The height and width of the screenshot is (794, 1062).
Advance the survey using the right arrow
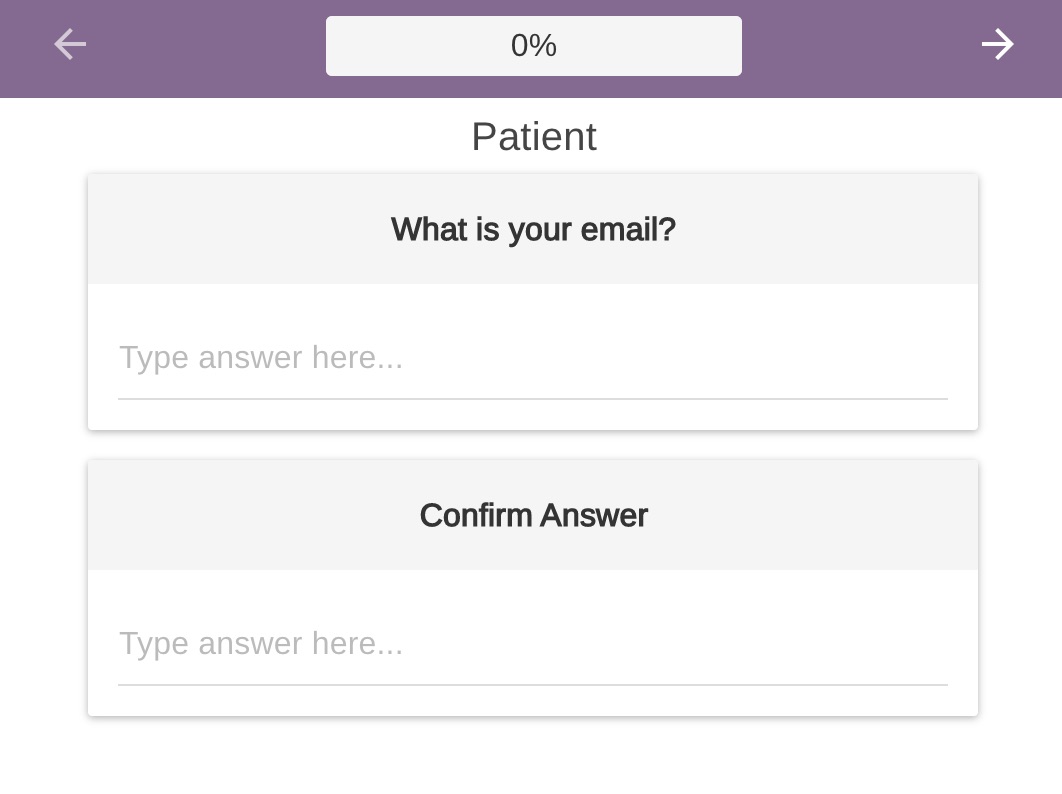point(997,44)
